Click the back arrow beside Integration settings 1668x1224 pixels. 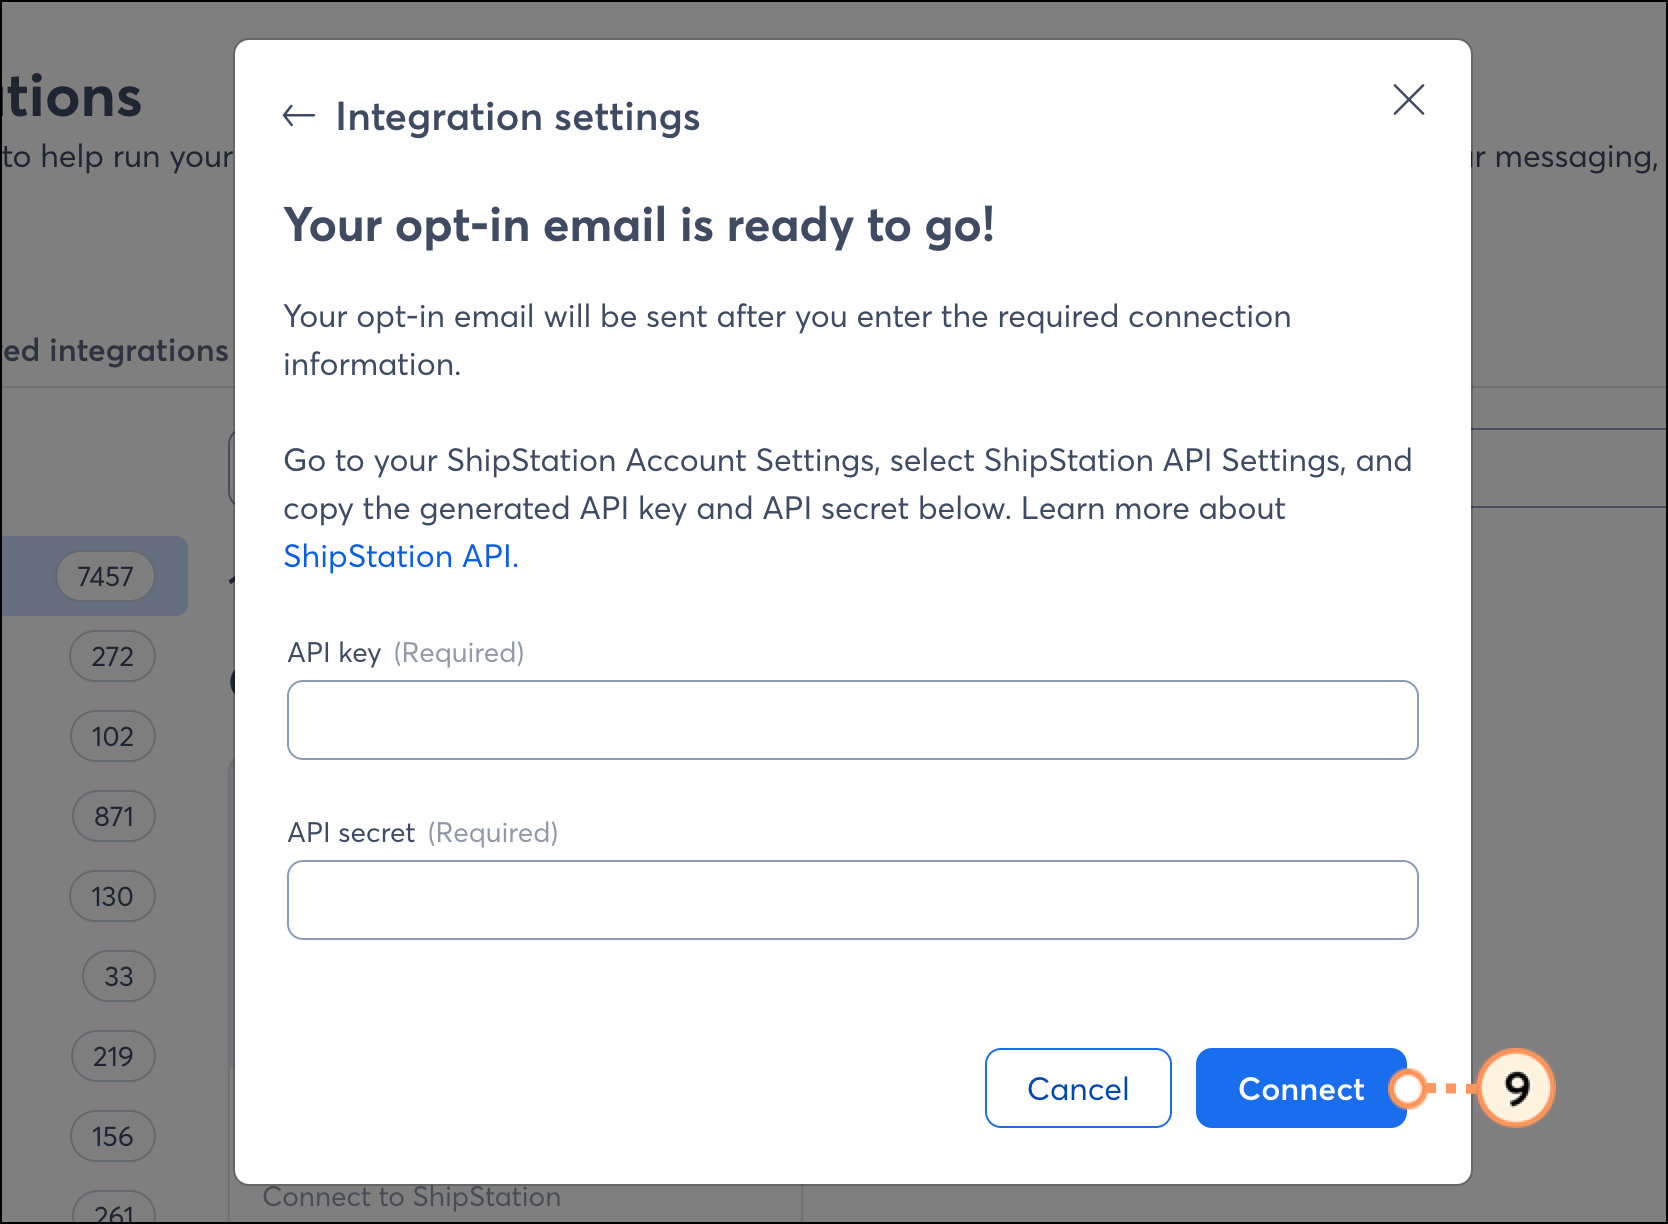point(298,116)
